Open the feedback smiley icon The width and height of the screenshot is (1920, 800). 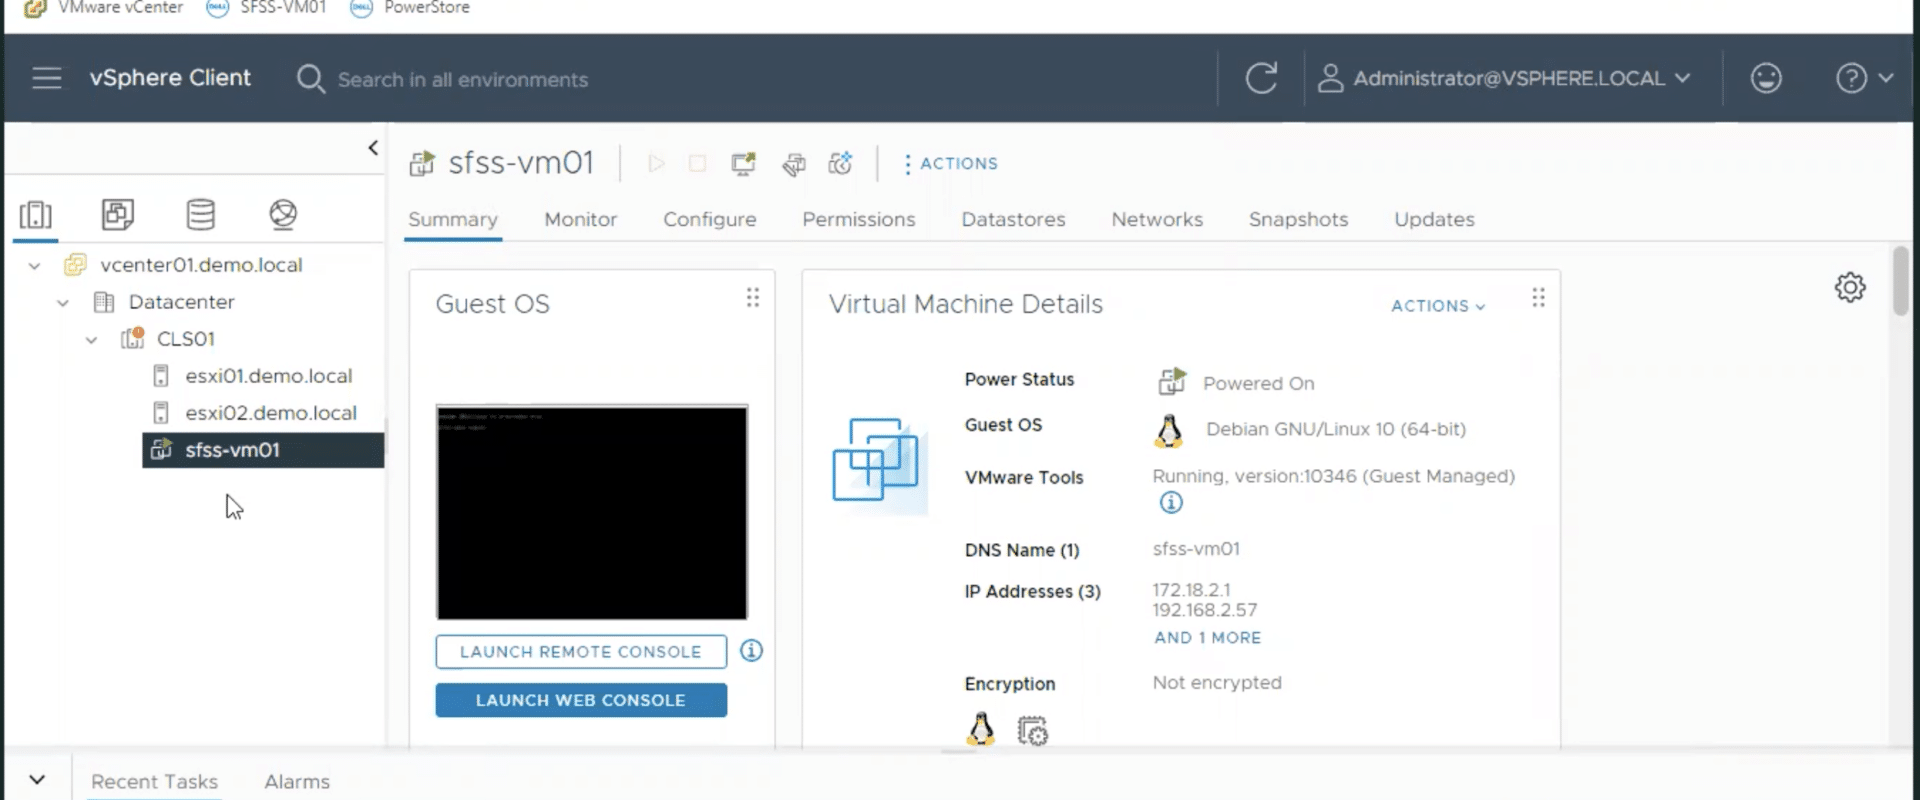(x=1766, y=78)
